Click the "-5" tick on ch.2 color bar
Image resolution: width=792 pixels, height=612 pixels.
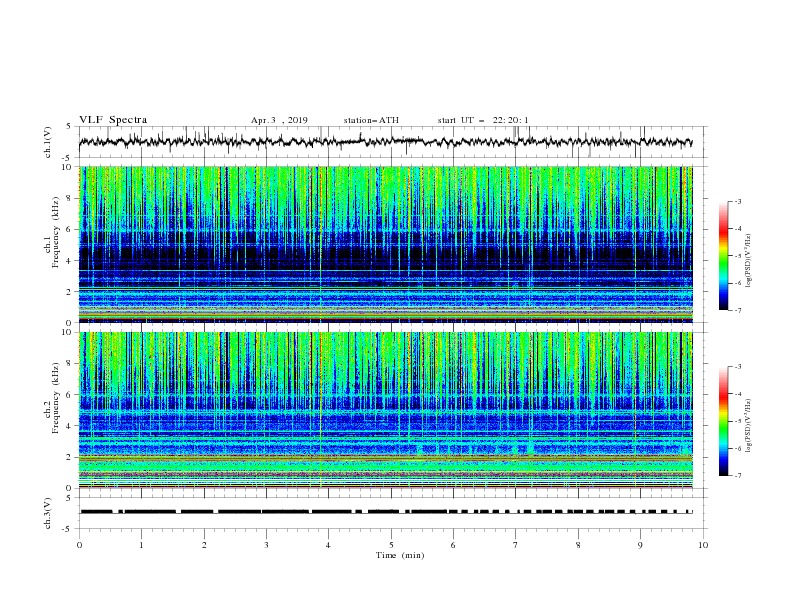[737, 421]
